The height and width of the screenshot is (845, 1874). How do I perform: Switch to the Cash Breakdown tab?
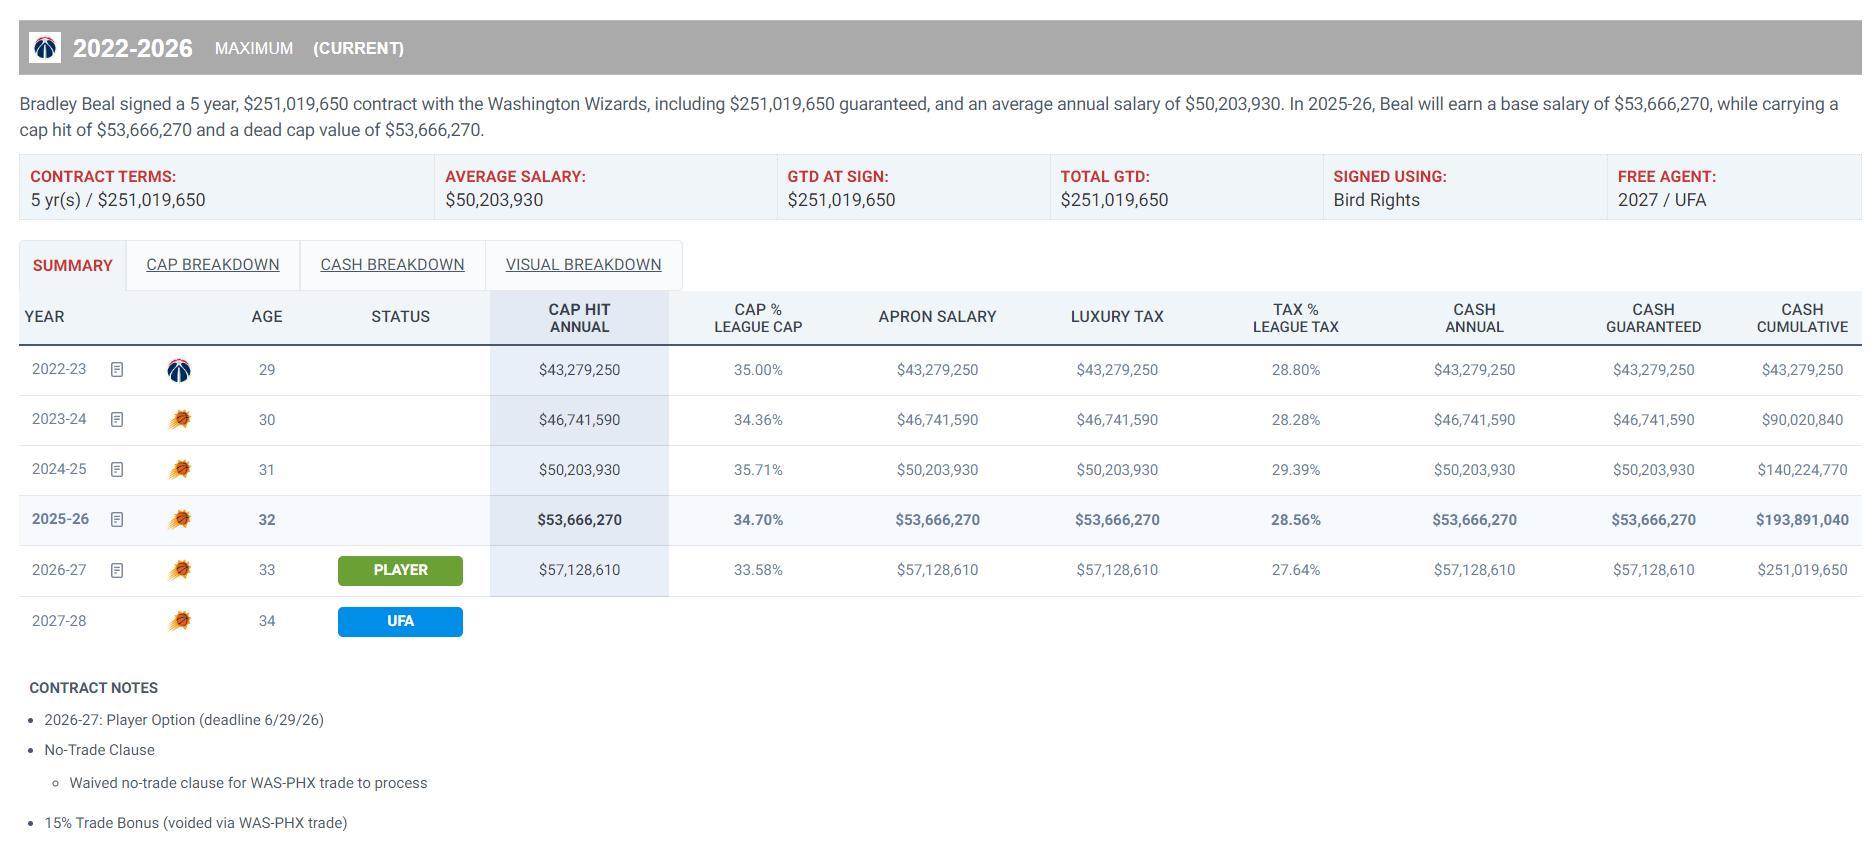pos(392,265)
